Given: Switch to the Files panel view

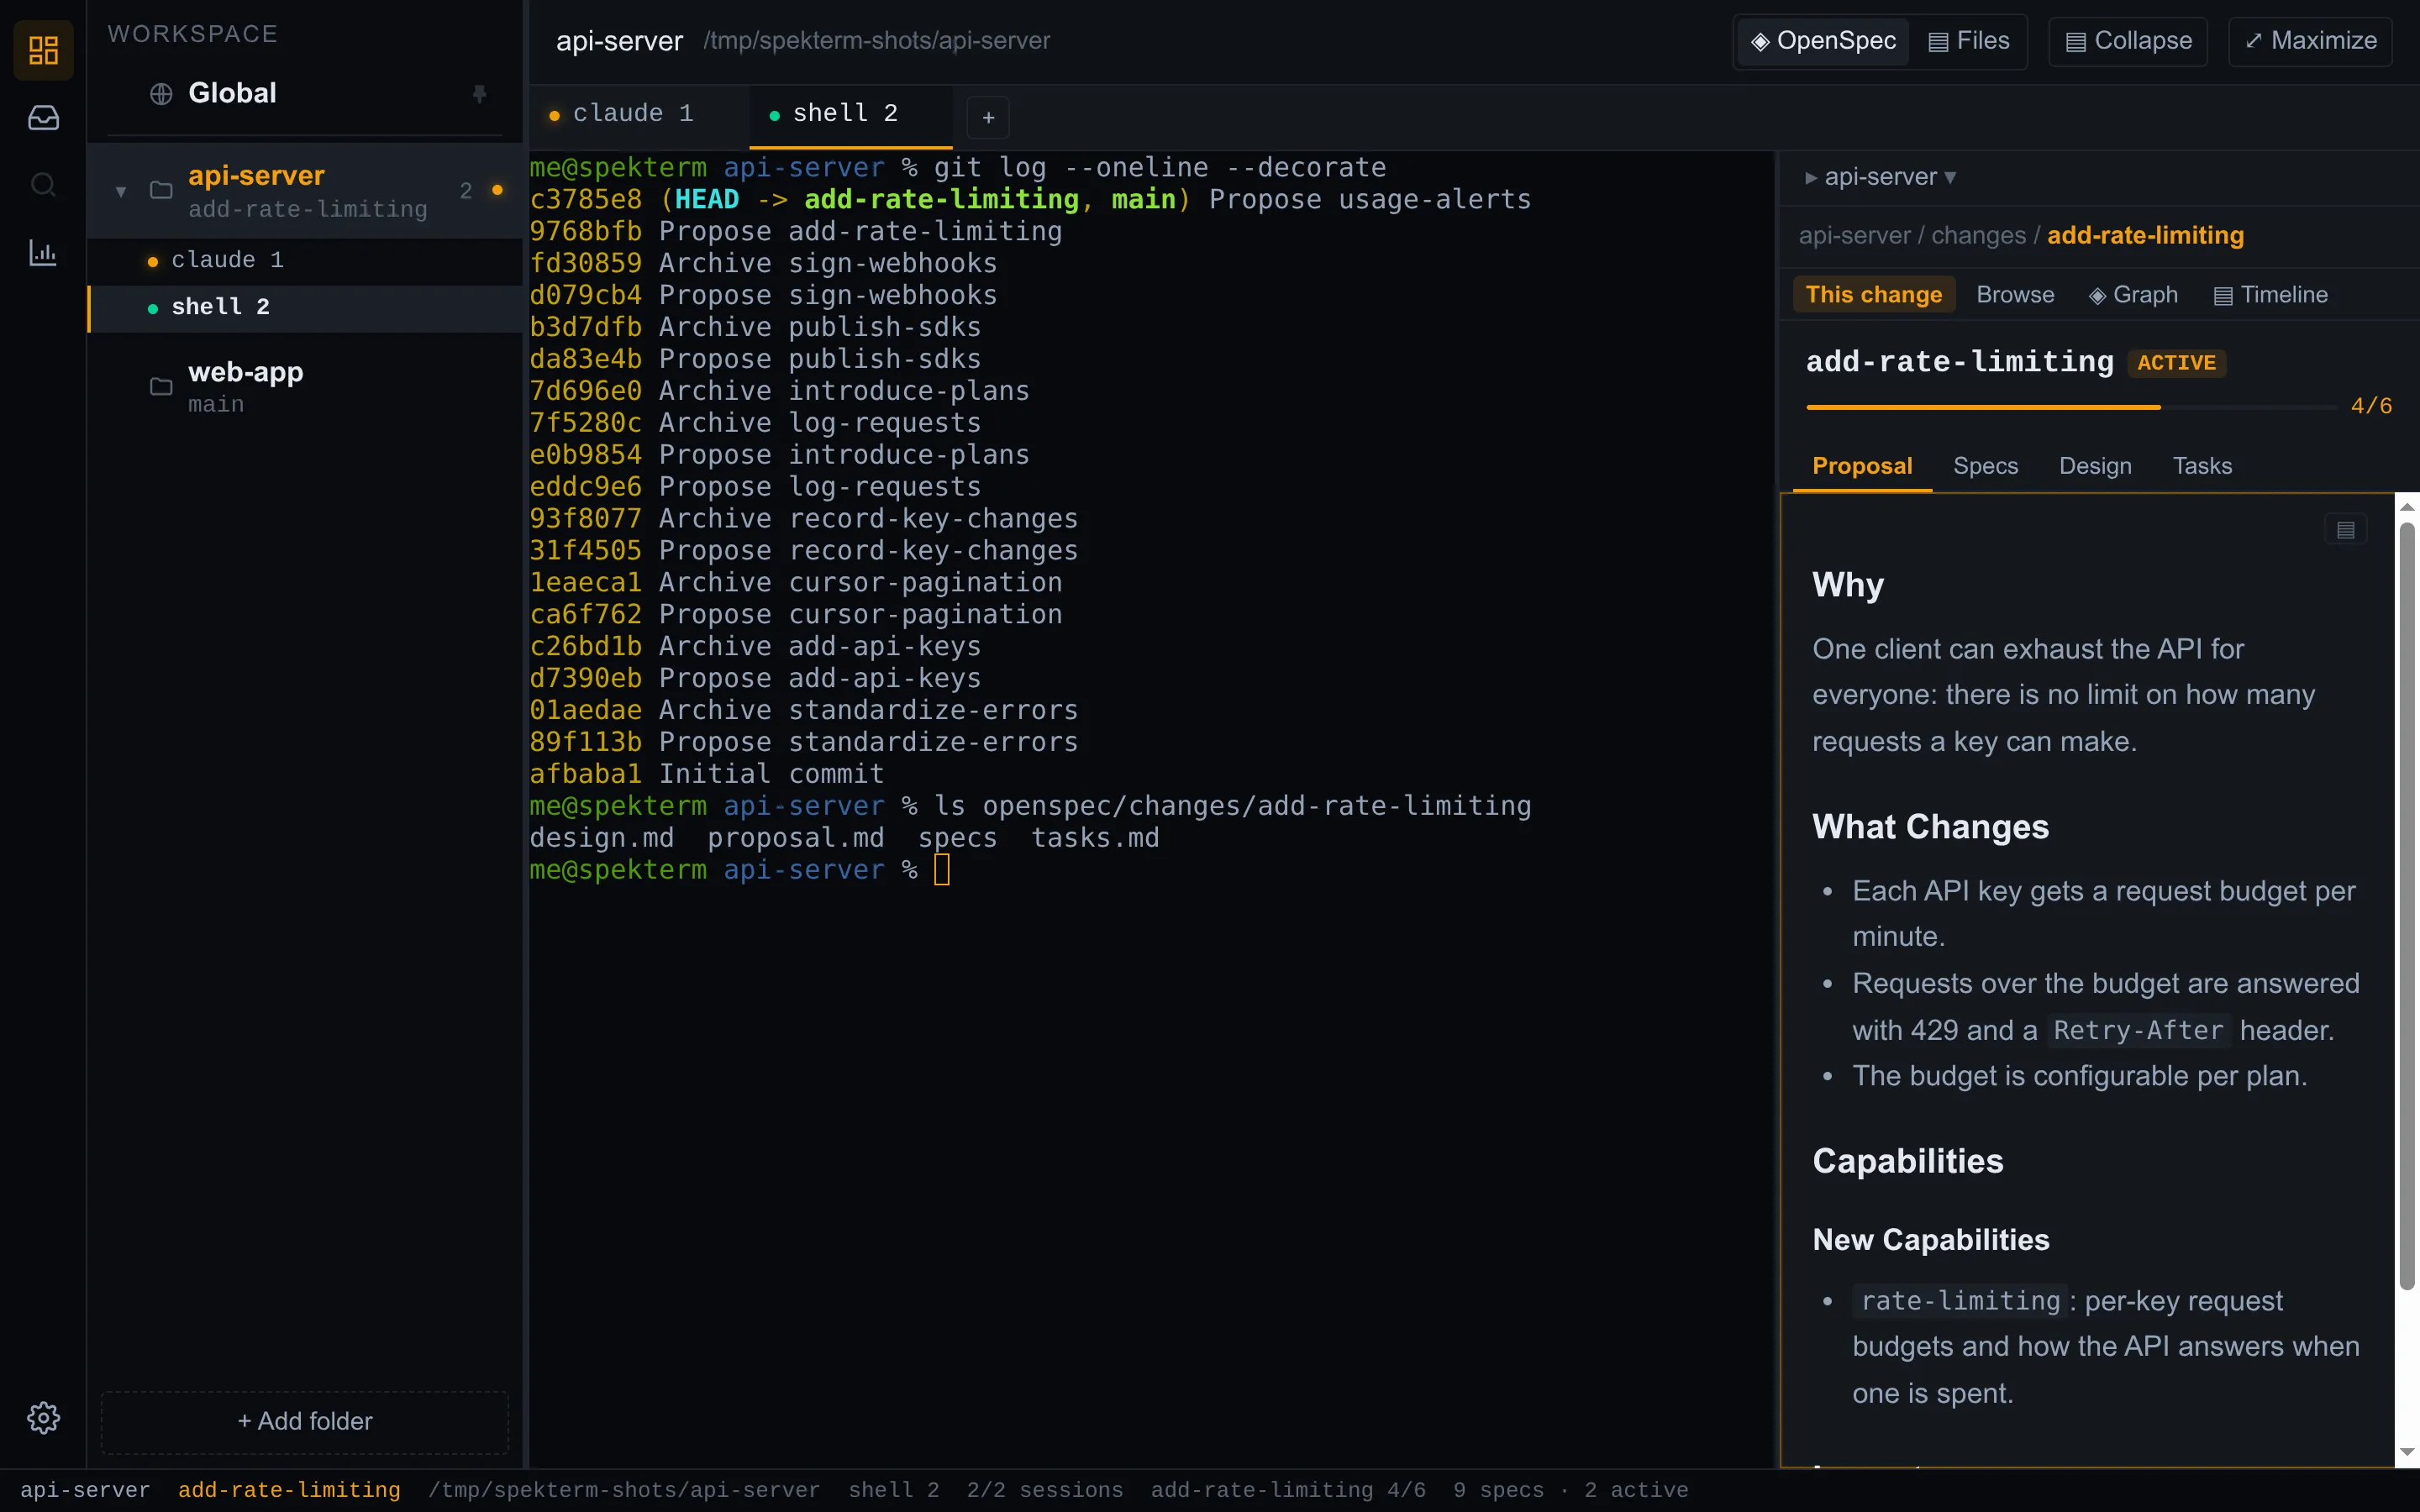Looking at the screenshot, I should [x=1969, y=41].
